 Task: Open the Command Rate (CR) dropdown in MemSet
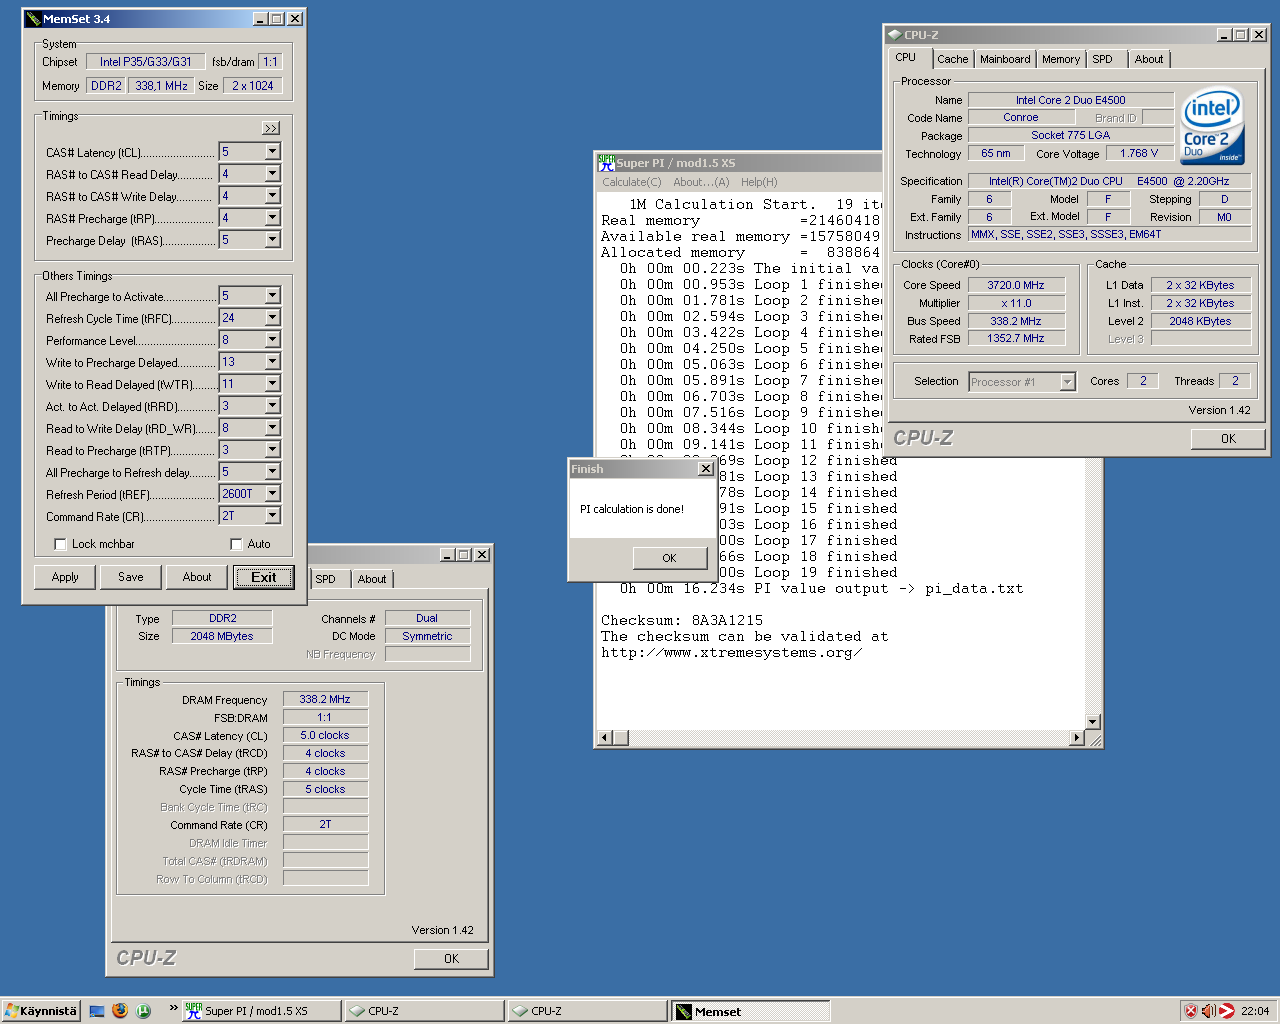click(272, 515)
